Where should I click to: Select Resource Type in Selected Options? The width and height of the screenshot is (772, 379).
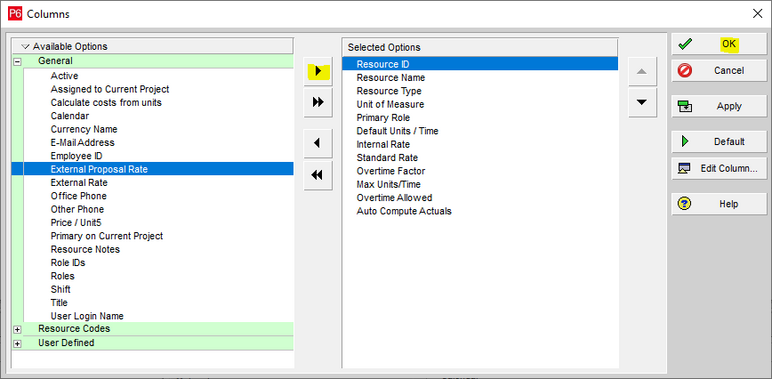389,91
